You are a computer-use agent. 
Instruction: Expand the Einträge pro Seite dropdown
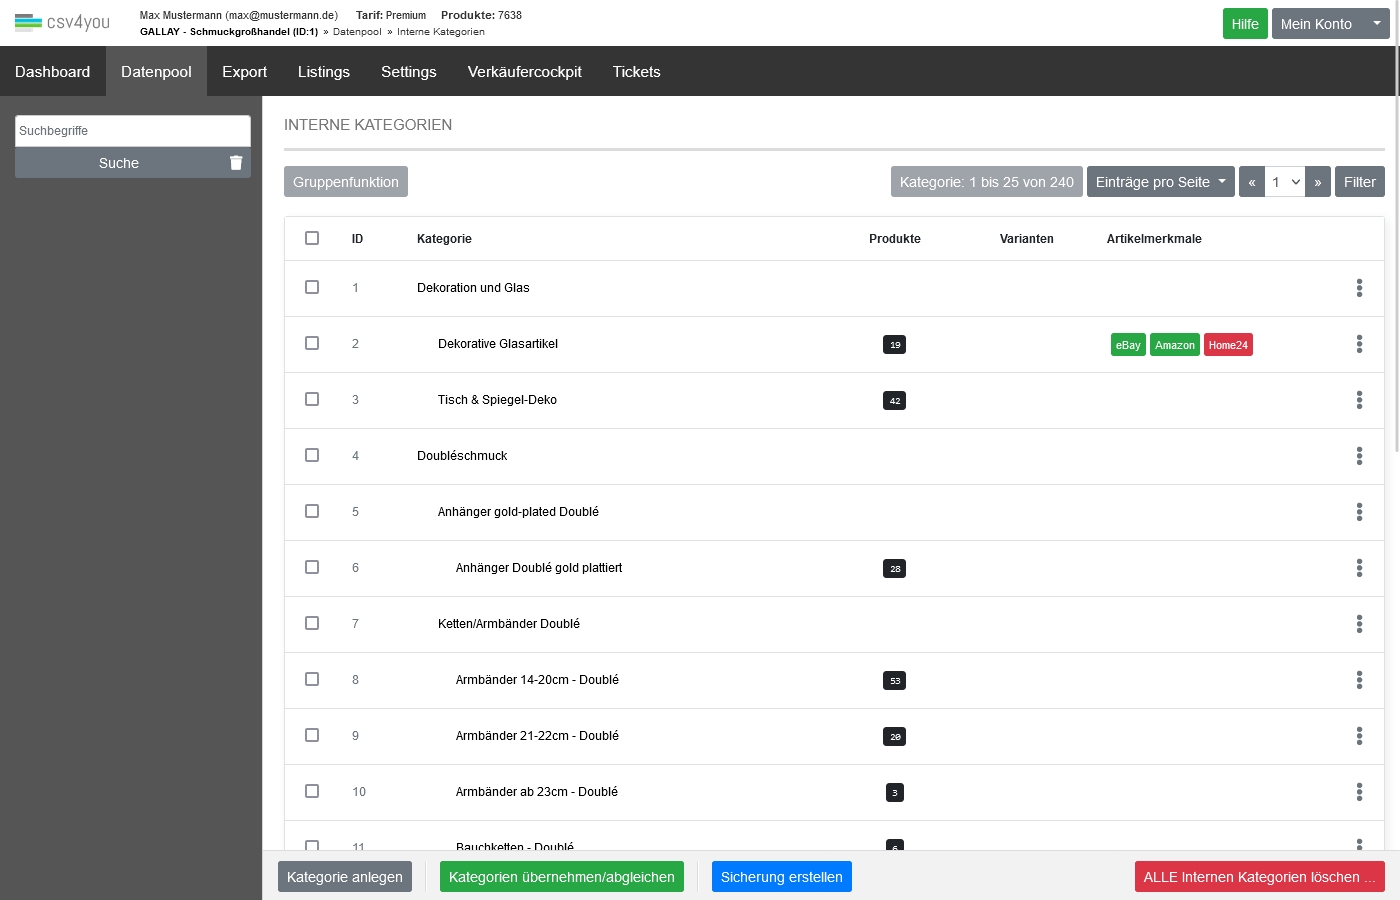1160,182
